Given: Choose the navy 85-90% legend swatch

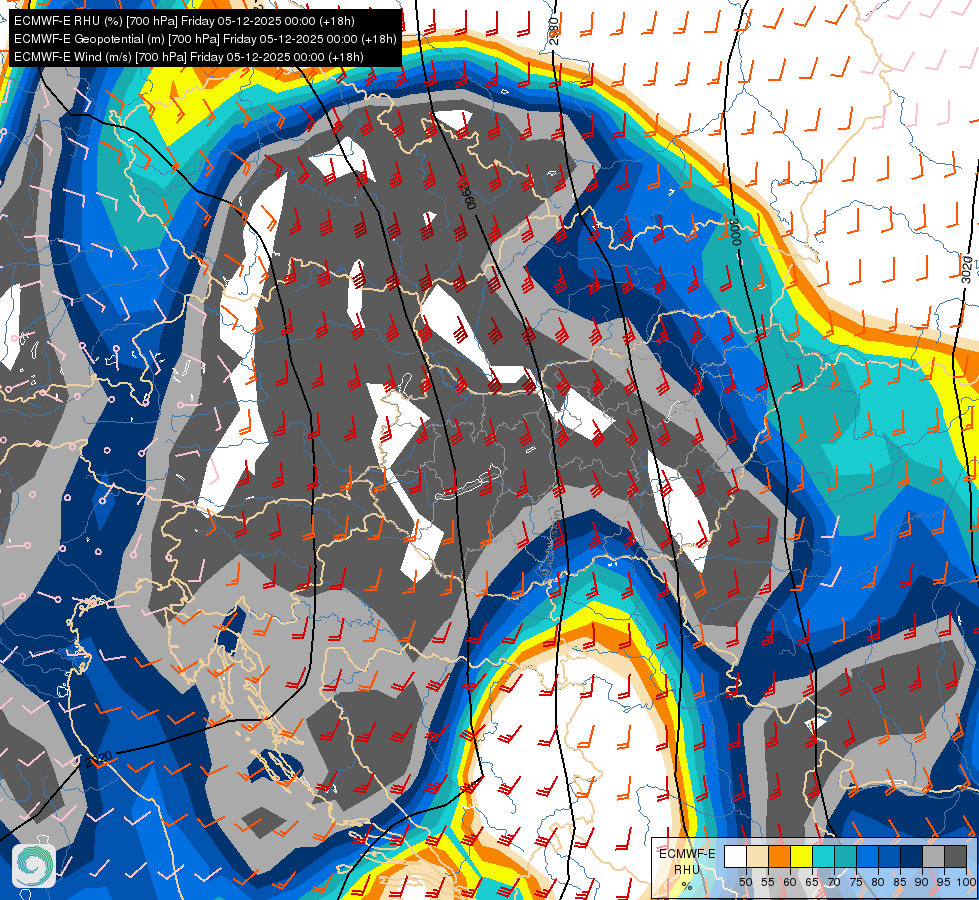Looking at the screenshot, I should click(912, 856).
